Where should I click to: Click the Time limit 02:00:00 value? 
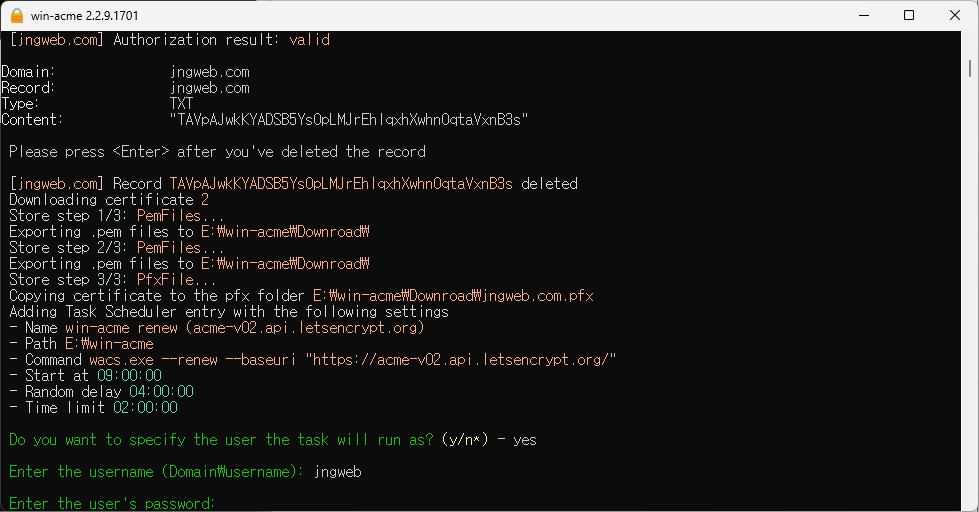(x=145, y=408)
